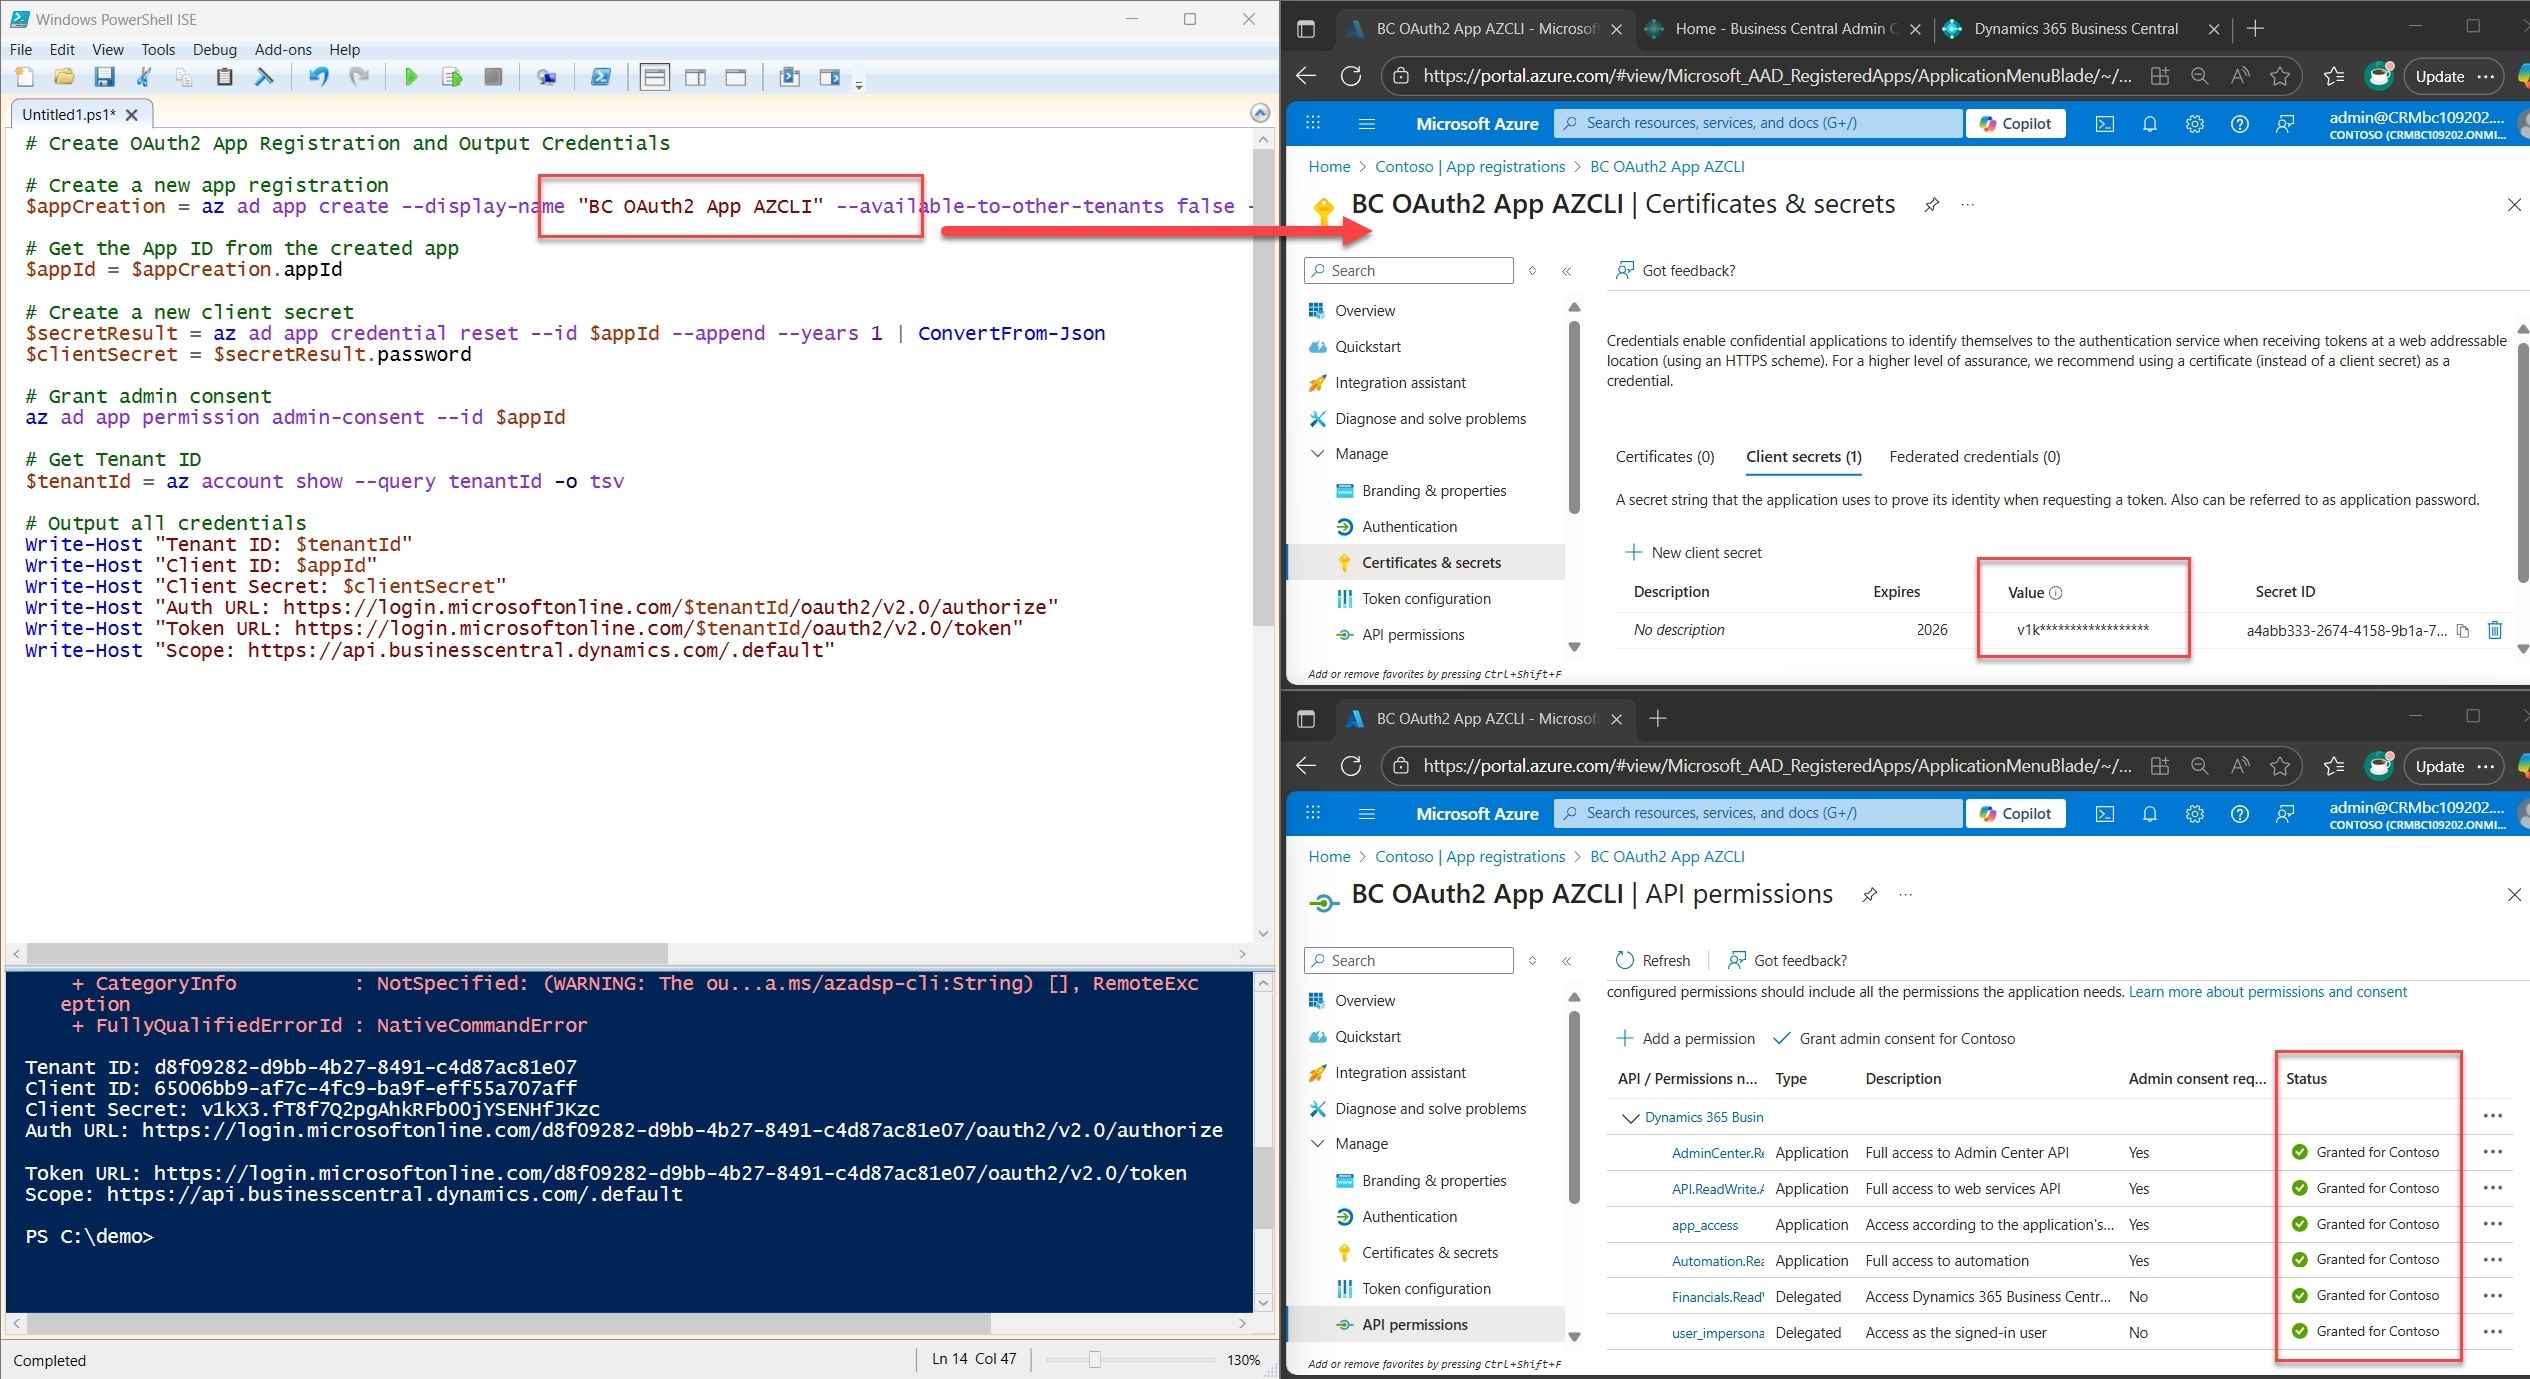Screen dimensions: 2530x1379
Task: Save the Untitled1.ps1 script
Action: (104, 77)
